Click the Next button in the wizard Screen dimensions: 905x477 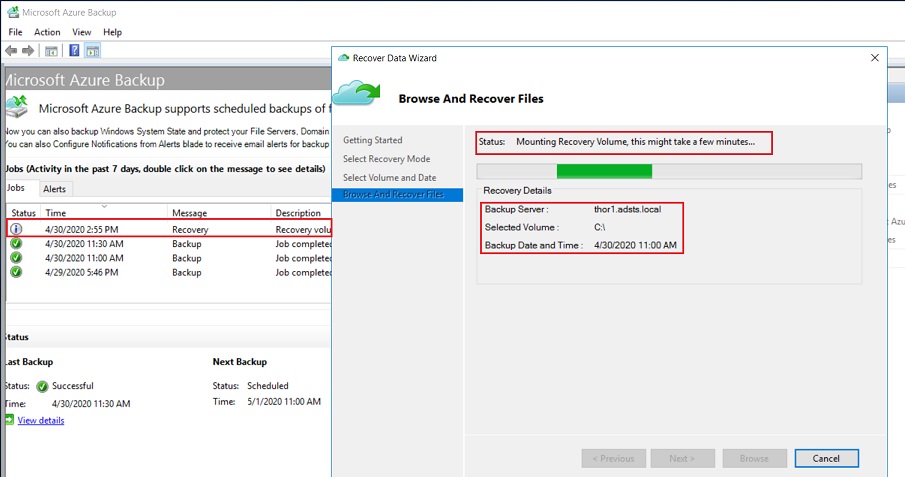click(x=682, y=459)
